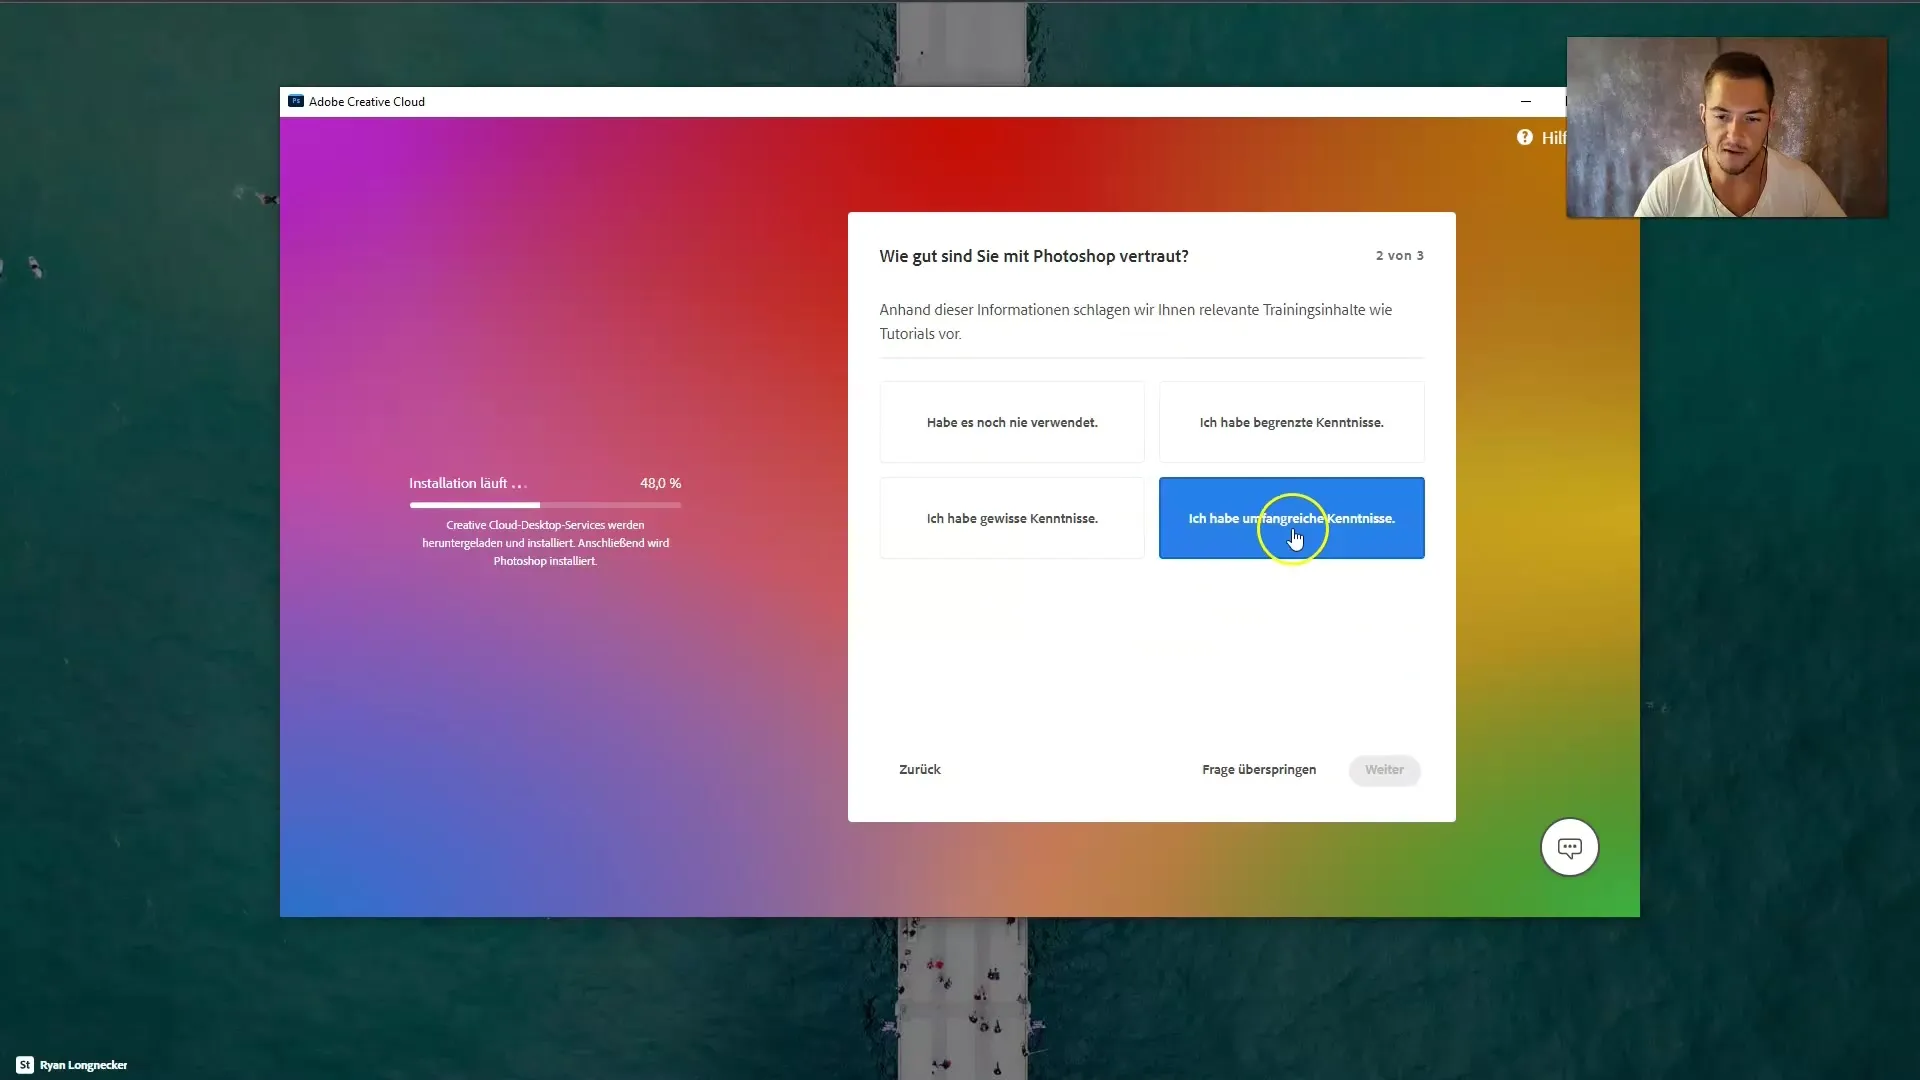Open the chat support bubble icon
This screenshot has height=1080, width=1920.
click(1569, 847)
